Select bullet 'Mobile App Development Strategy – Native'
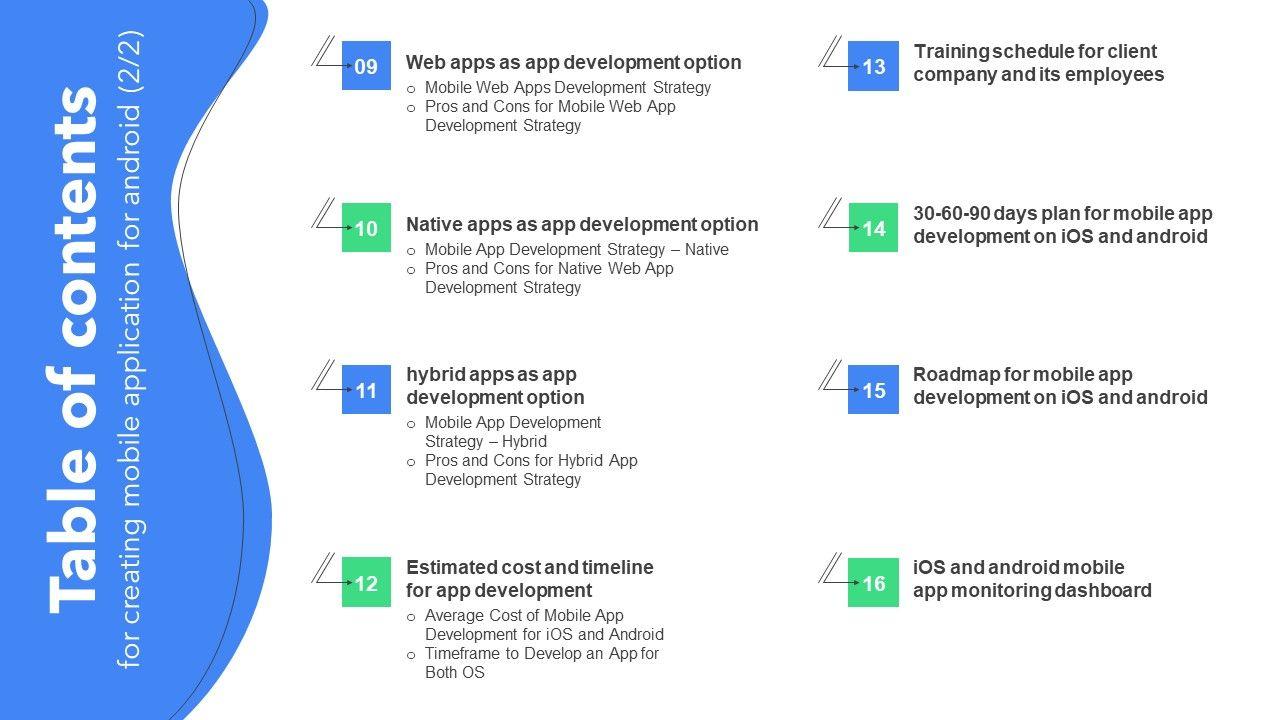 tap(577, 249)
